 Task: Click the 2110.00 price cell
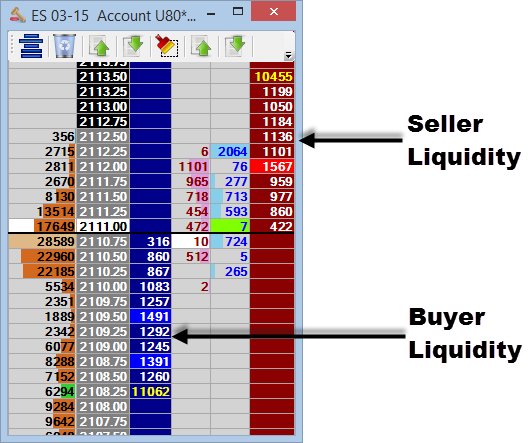point(103,286)
